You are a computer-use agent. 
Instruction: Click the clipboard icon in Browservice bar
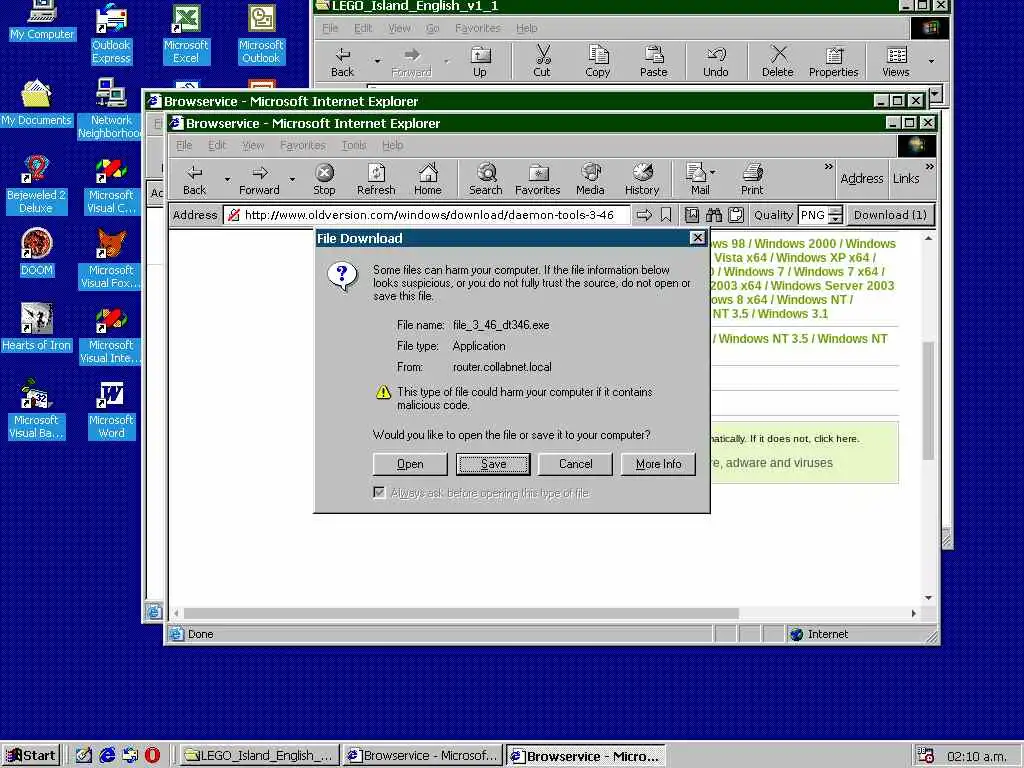736,215
